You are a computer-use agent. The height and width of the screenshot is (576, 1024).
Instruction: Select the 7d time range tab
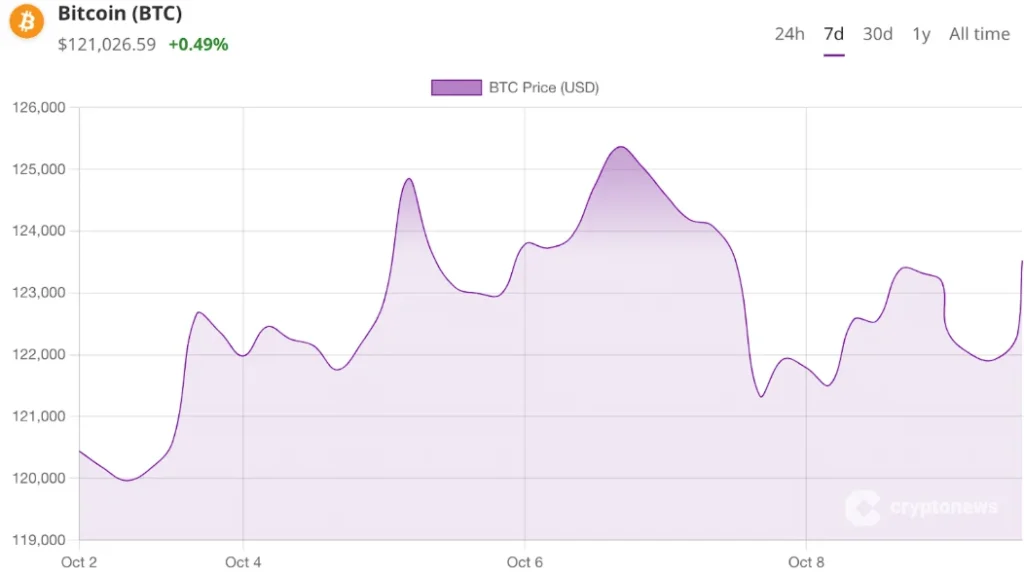(x=833, y=34)
